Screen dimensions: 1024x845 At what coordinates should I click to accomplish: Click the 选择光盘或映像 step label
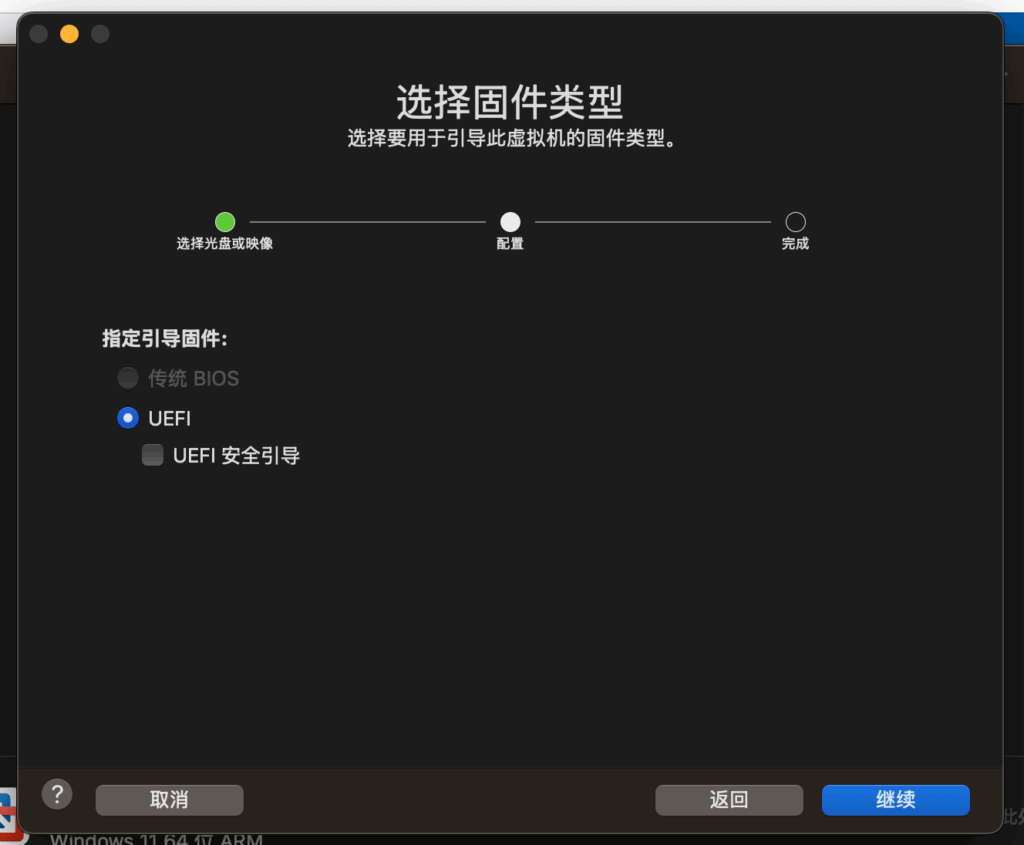tap(225, 244)
